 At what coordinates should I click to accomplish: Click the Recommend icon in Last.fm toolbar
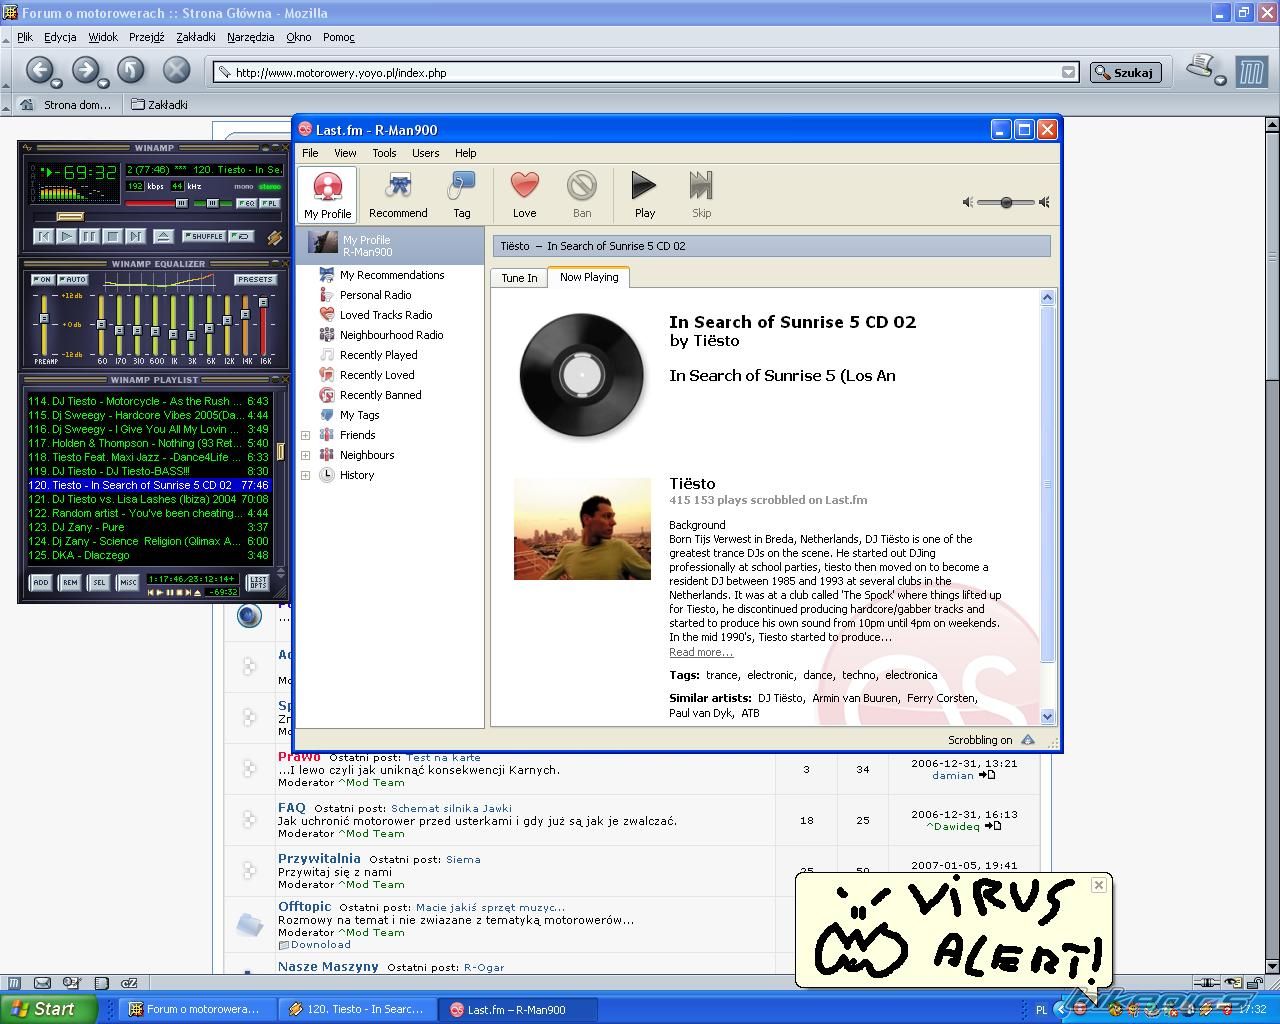398,194
